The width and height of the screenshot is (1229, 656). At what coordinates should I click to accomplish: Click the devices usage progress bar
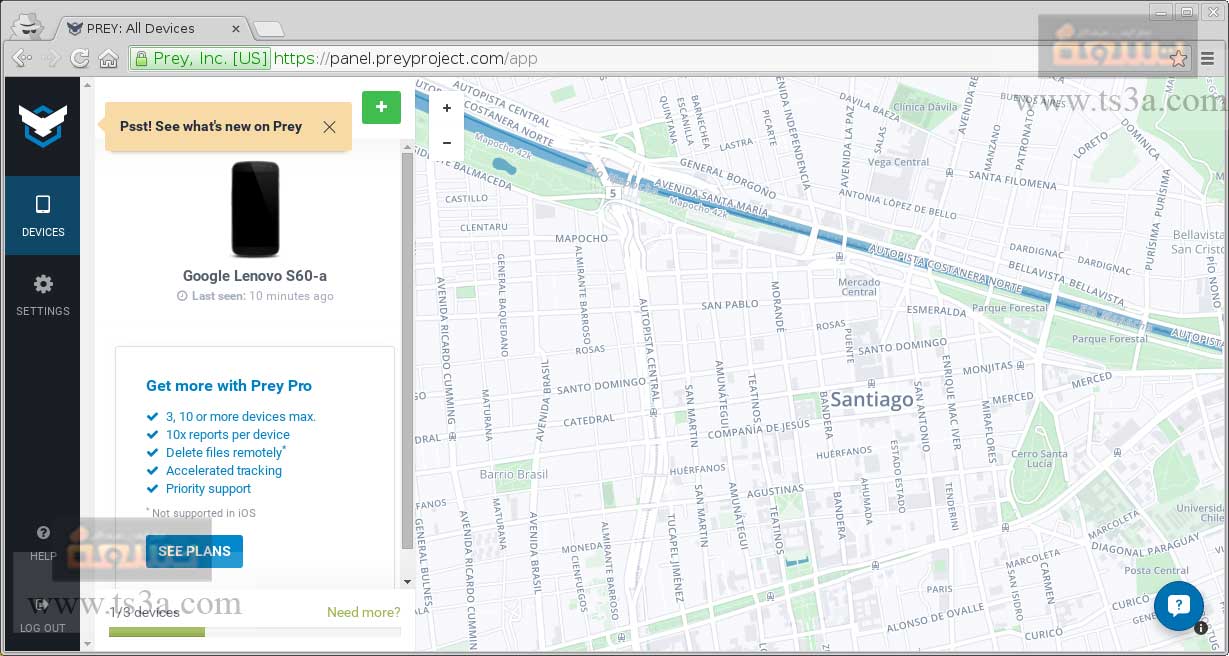(x=255, y=632)
